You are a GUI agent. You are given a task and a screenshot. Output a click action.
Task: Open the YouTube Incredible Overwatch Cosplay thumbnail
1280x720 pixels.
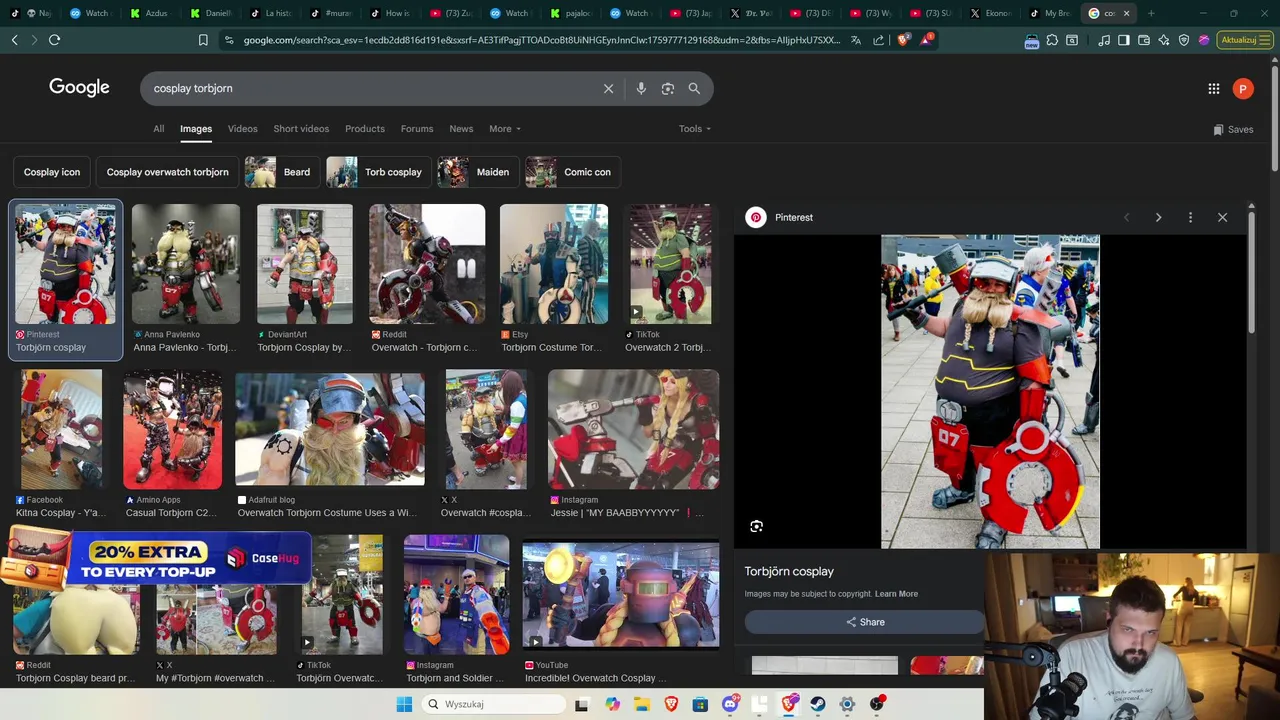(621, 594)
